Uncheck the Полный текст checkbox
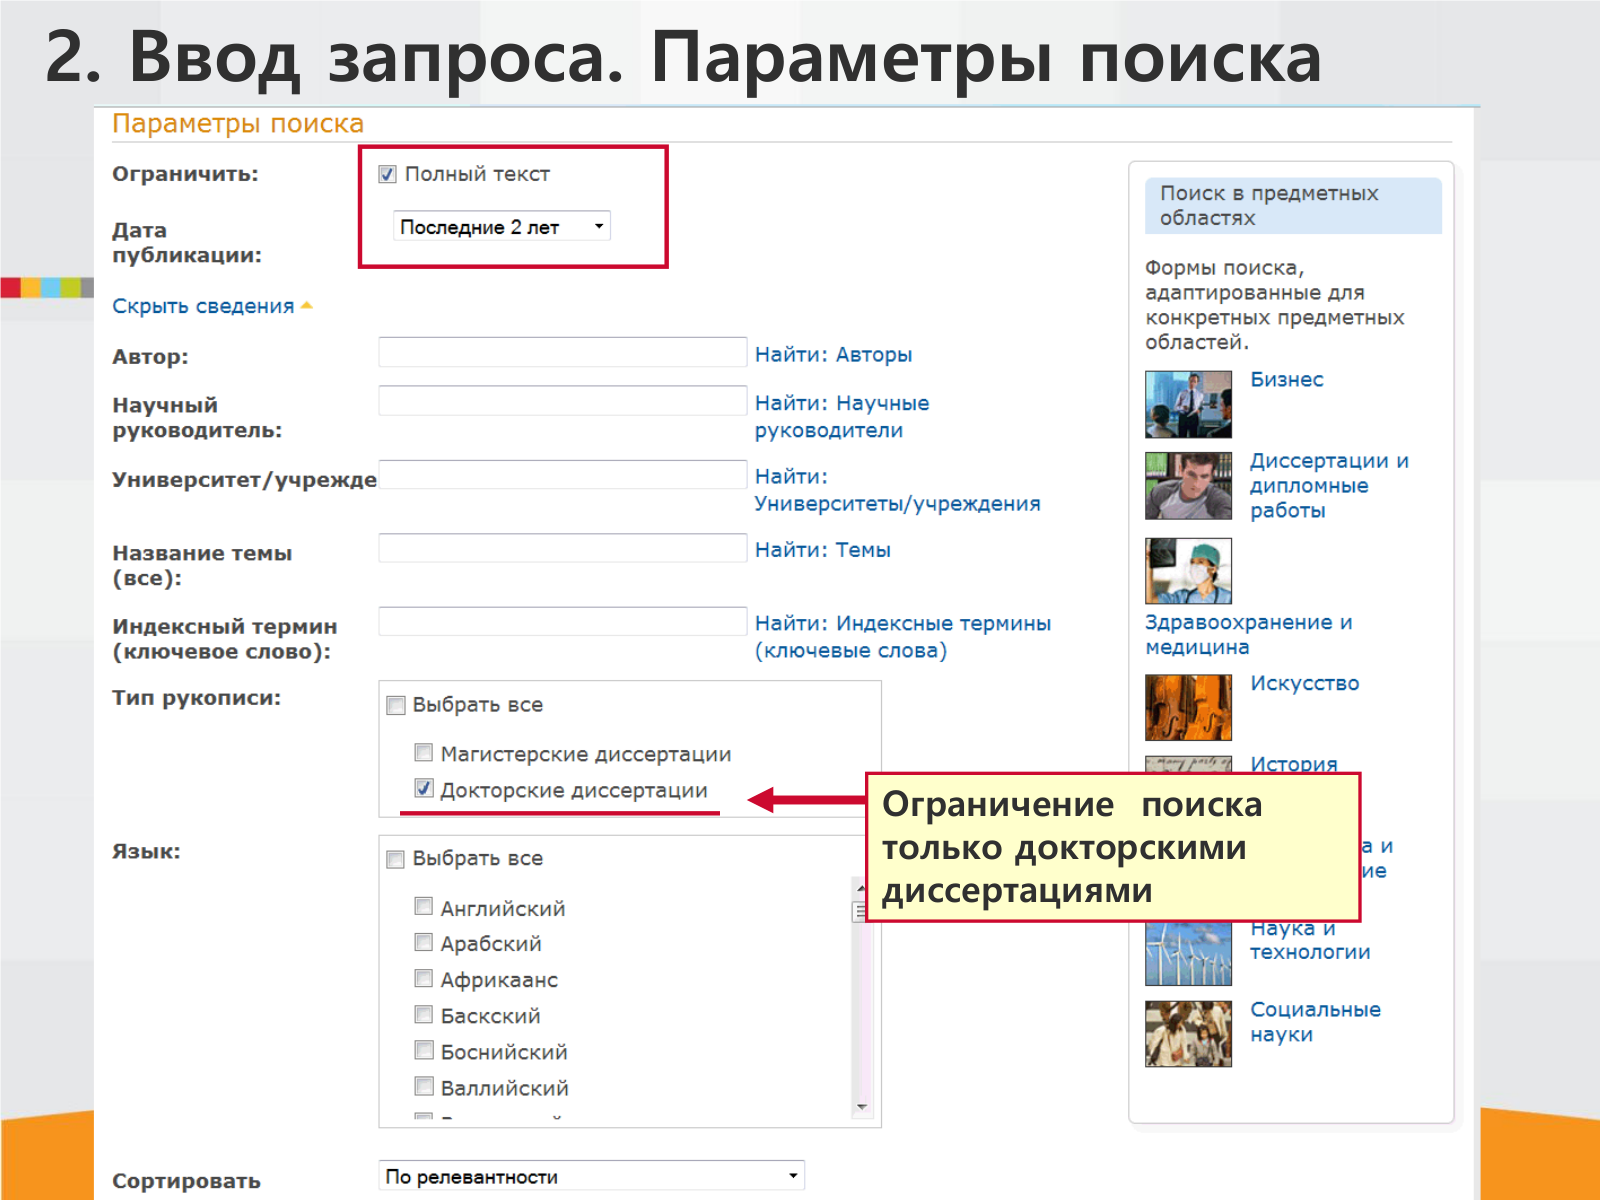Image resolution: width=1600 pixels, height=1200 pixels. click(x=388, y=174)
